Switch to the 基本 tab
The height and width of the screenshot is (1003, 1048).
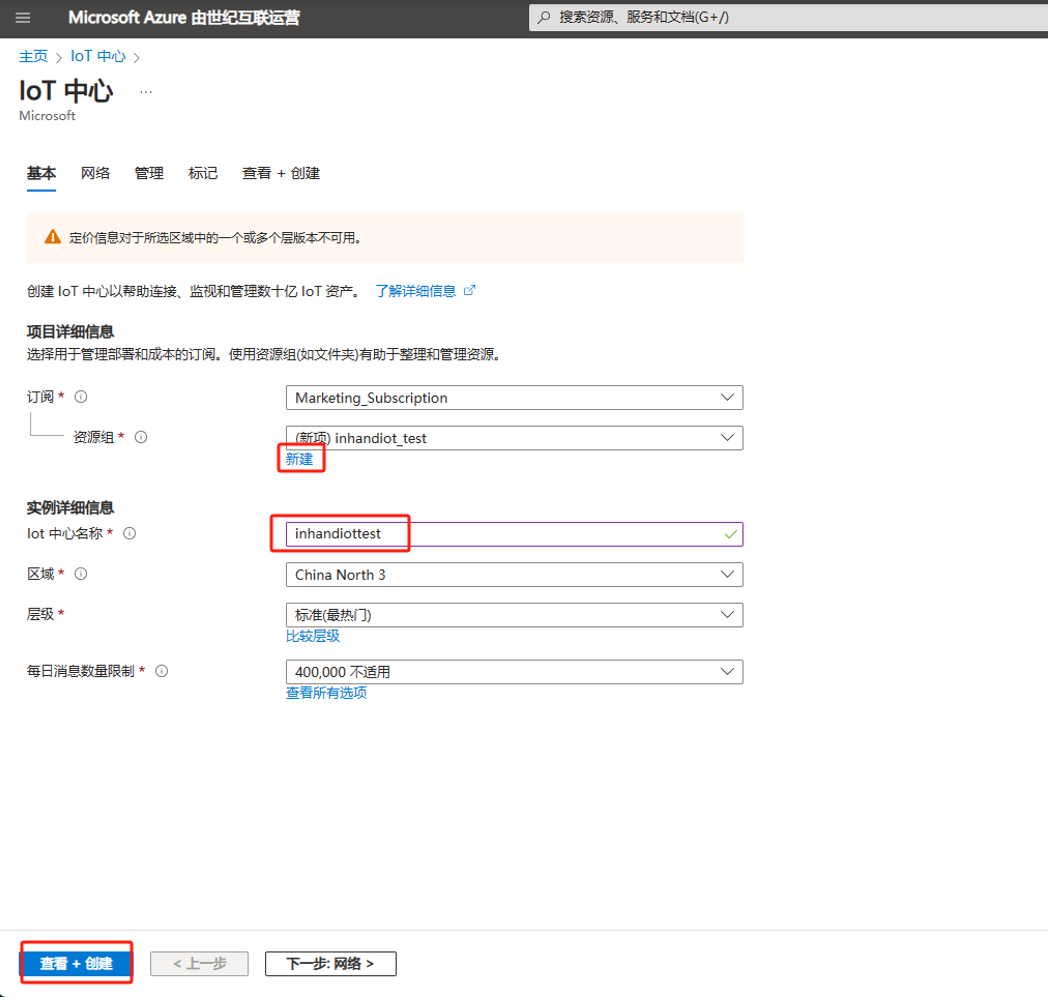pyautogui.click(x=41, y=174)
